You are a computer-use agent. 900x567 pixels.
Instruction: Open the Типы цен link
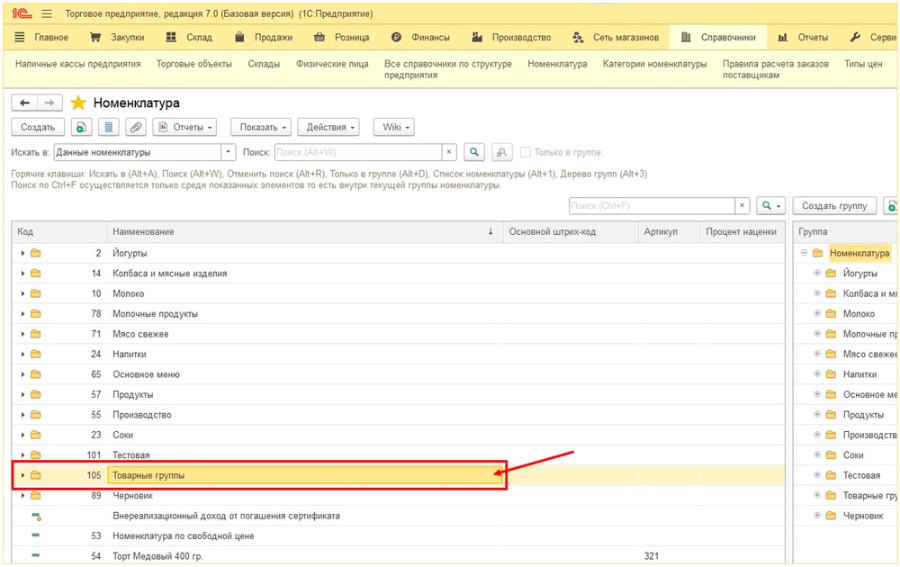click(x=863, y=64)
